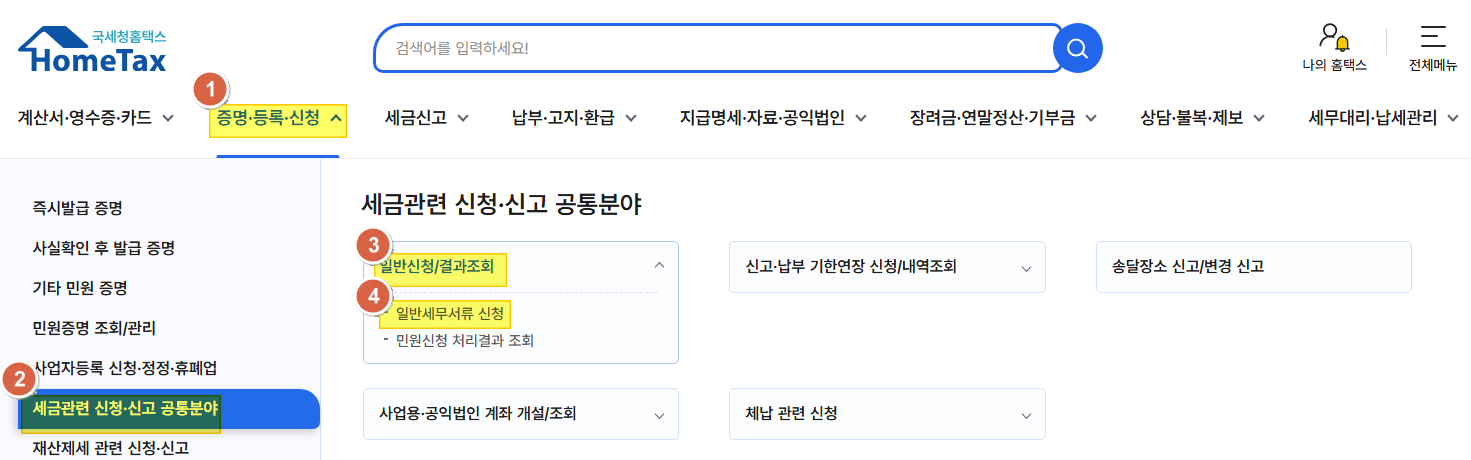Expand the 지급명세·자료·공익법인 menu
Image resolution: width=1471 pixels, height=460 pixels.
pyautogui.click(x=773, y=118)
